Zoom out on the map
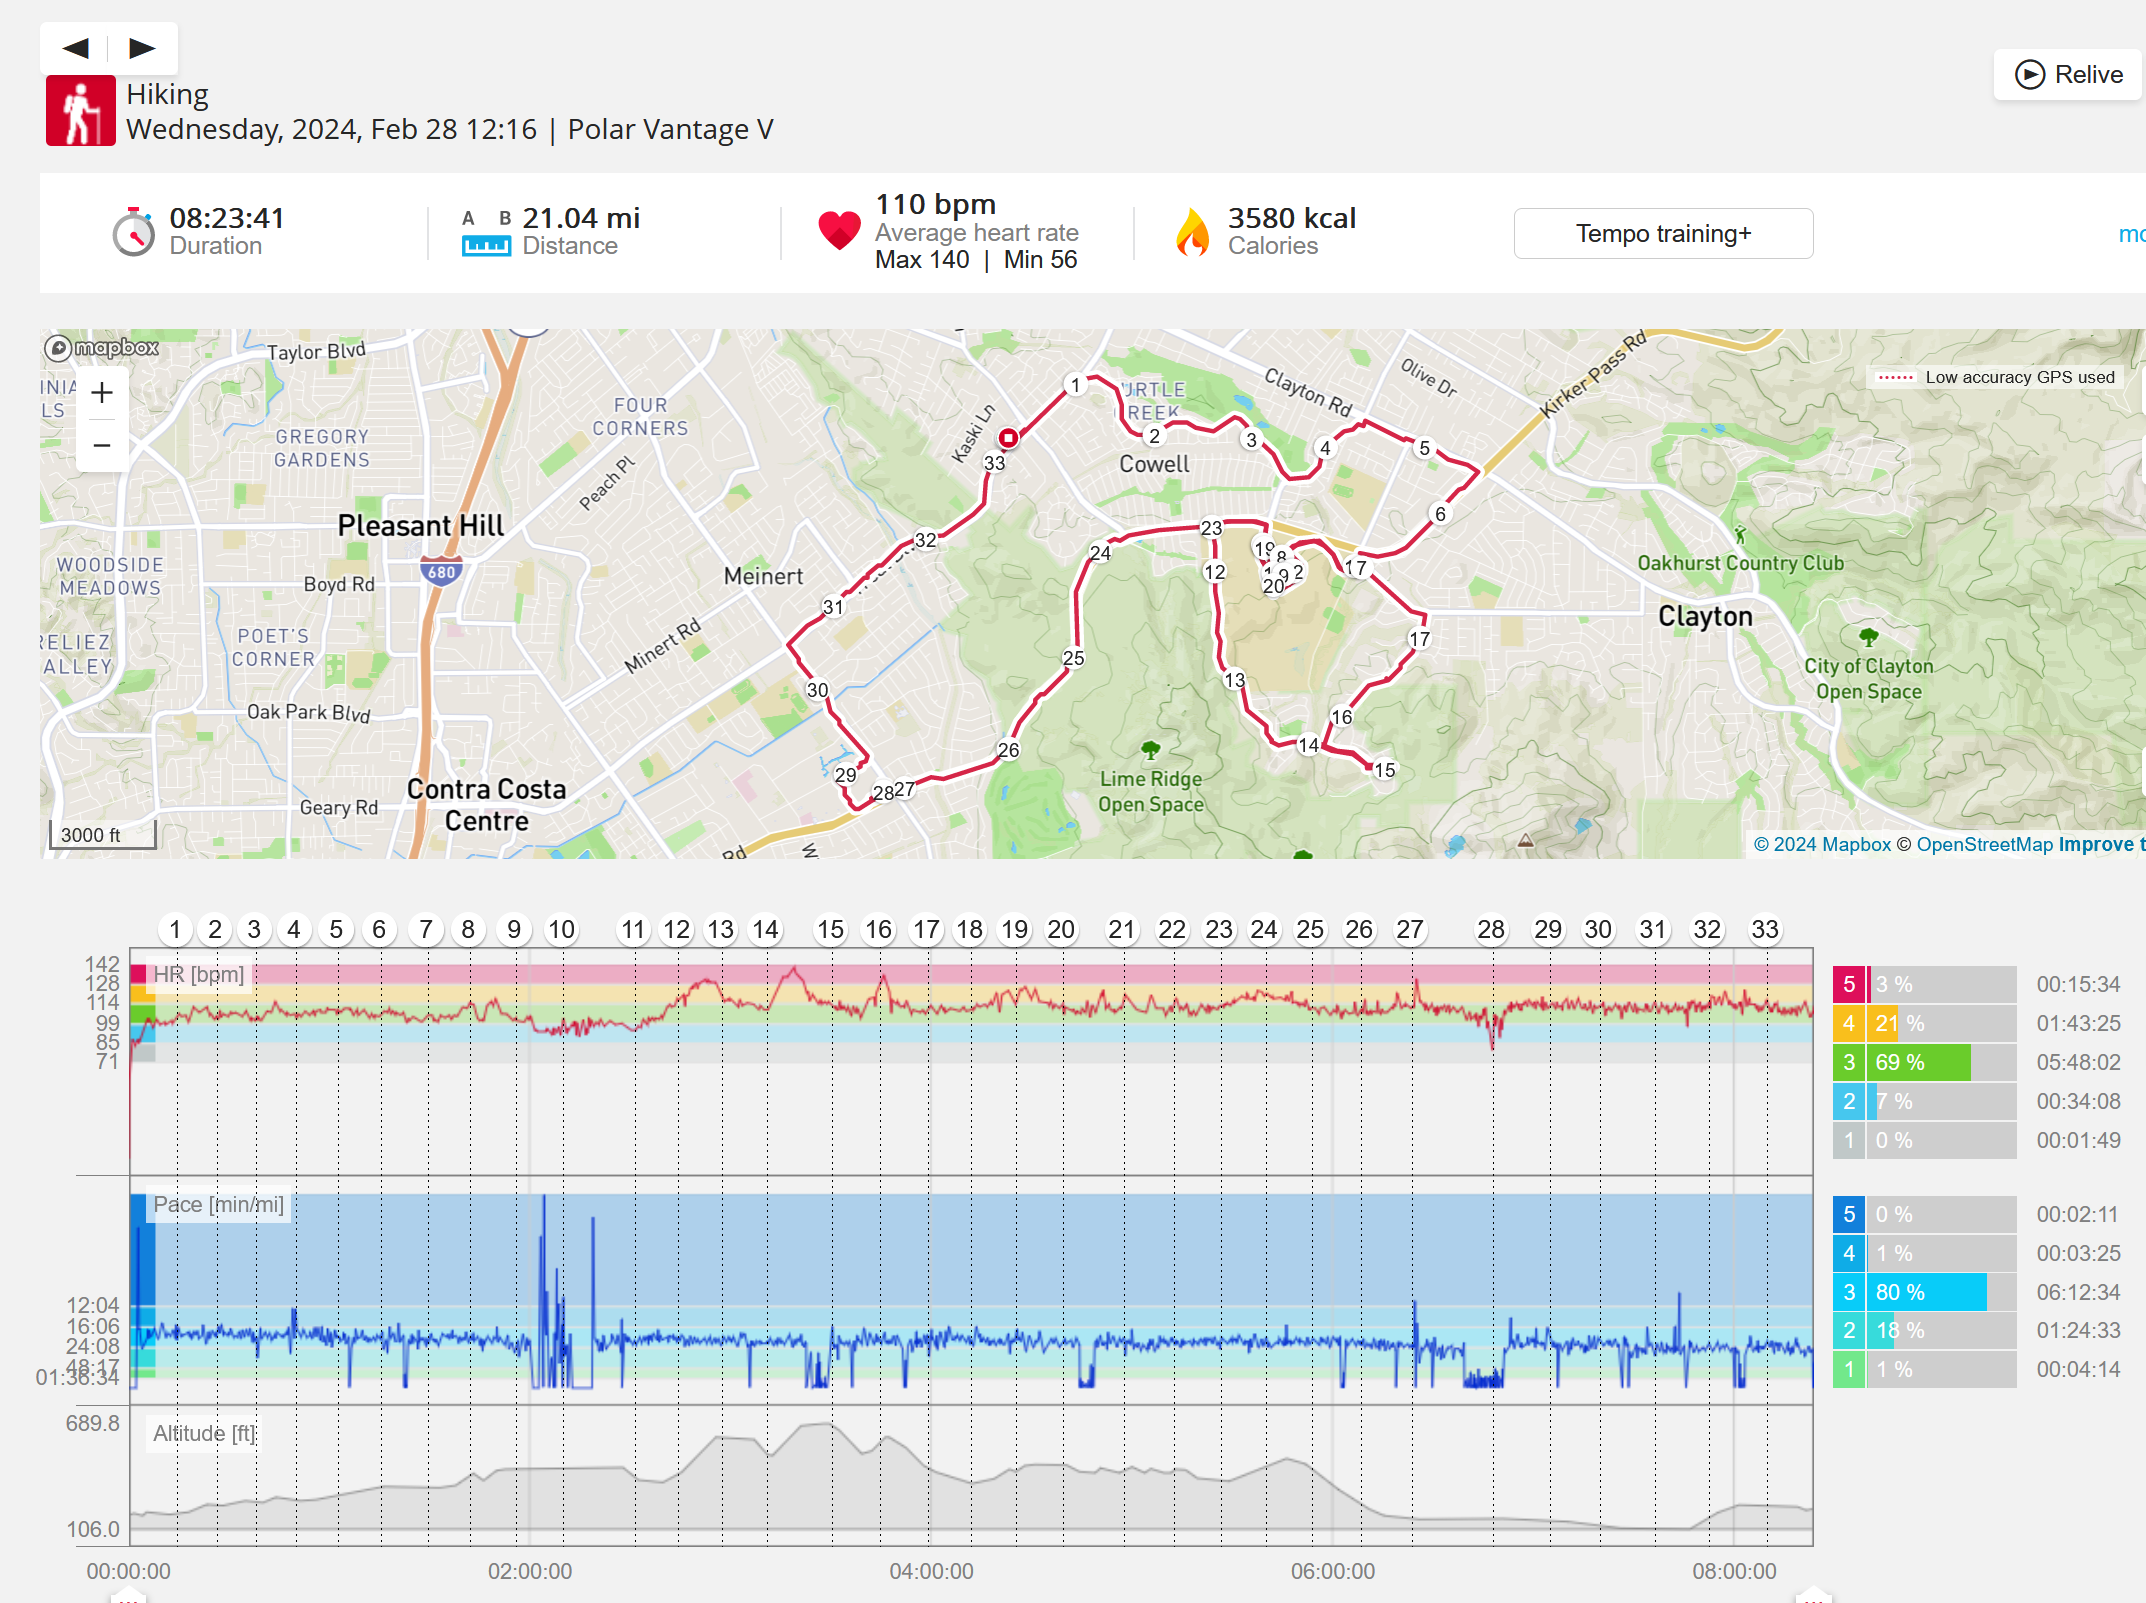This screenshot has width=2146, height=1603. point(102,445)
